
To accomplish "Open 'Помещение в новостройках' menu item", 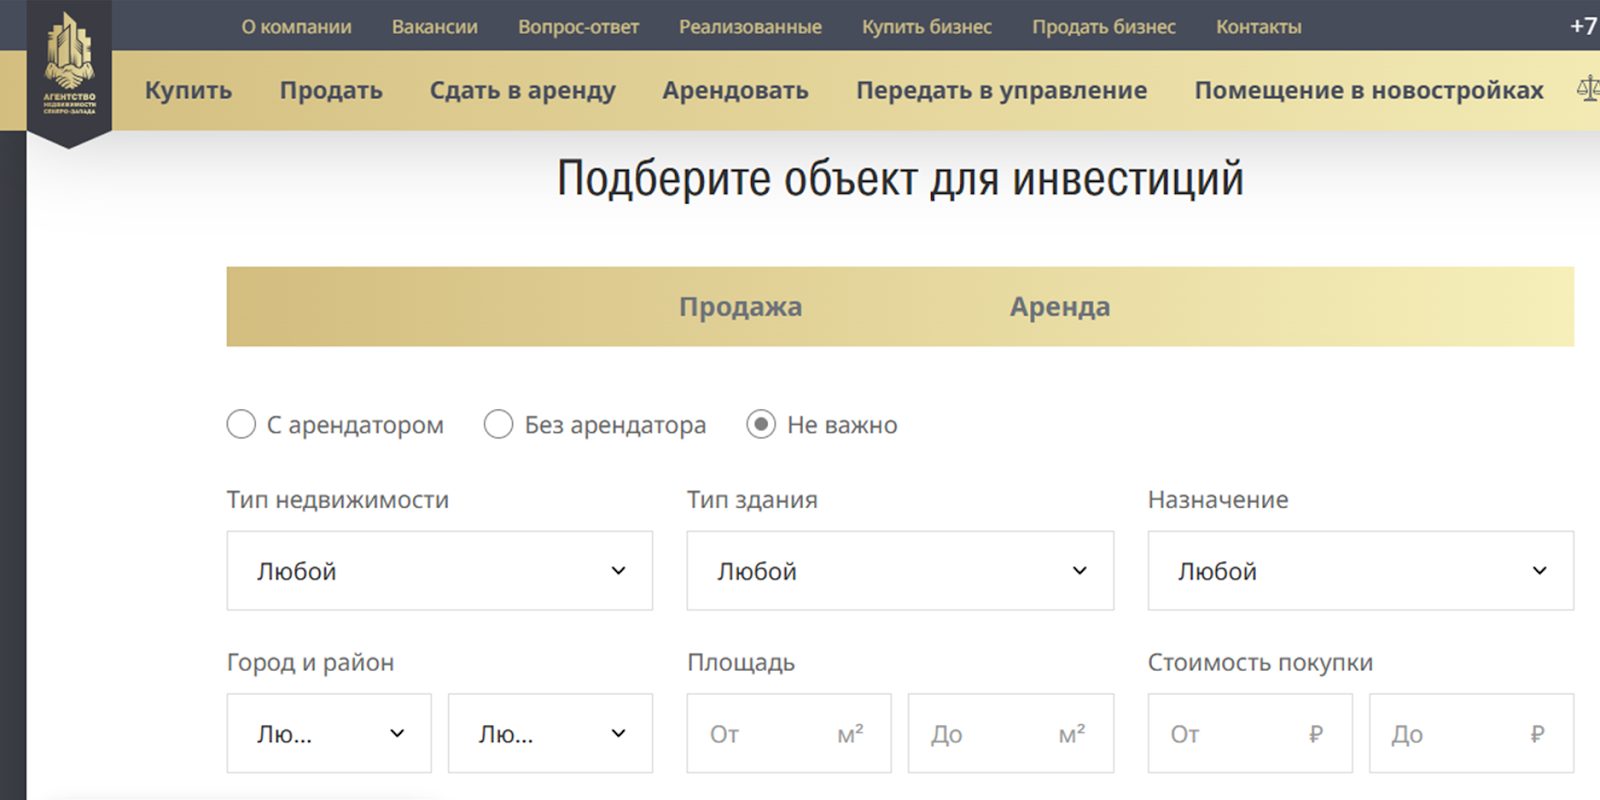I will tap(1368, 91).
